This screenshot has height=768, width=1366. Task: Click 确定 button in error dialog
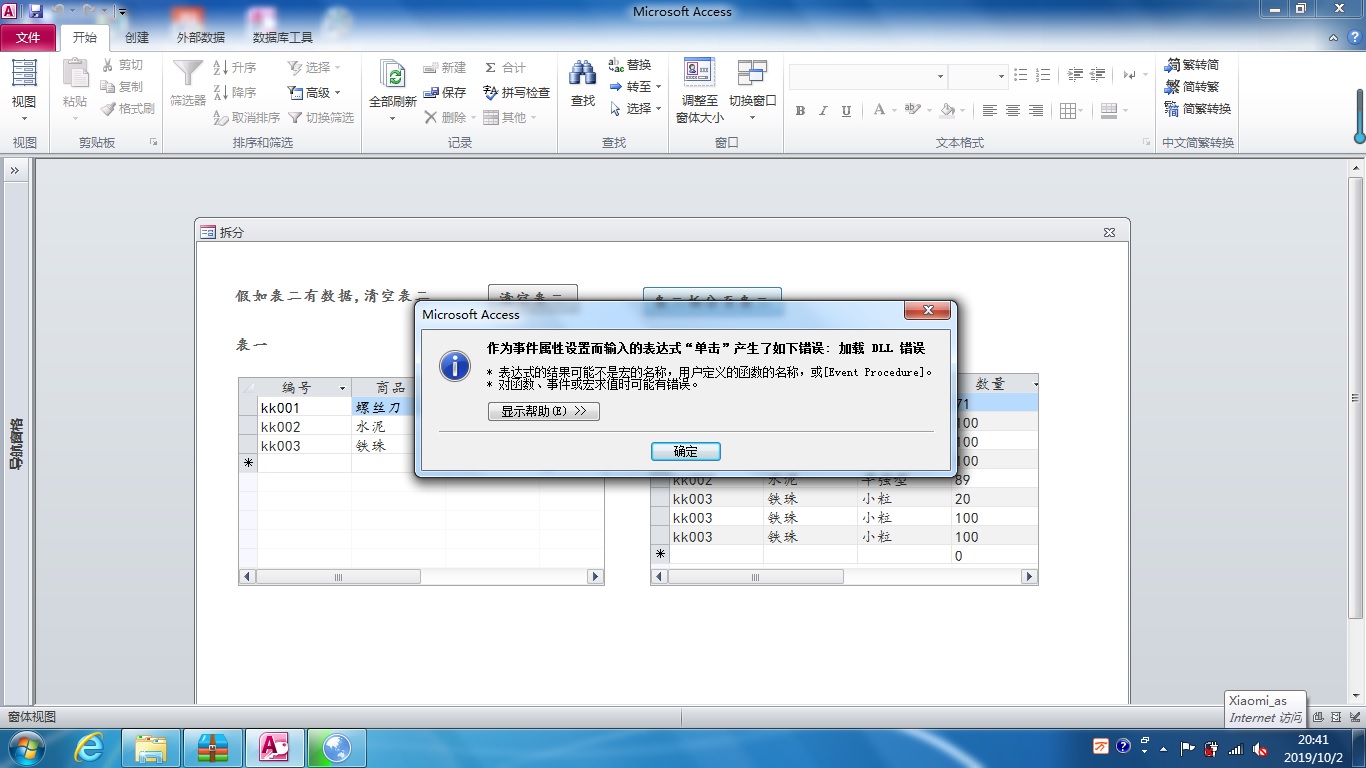[686, 452]
